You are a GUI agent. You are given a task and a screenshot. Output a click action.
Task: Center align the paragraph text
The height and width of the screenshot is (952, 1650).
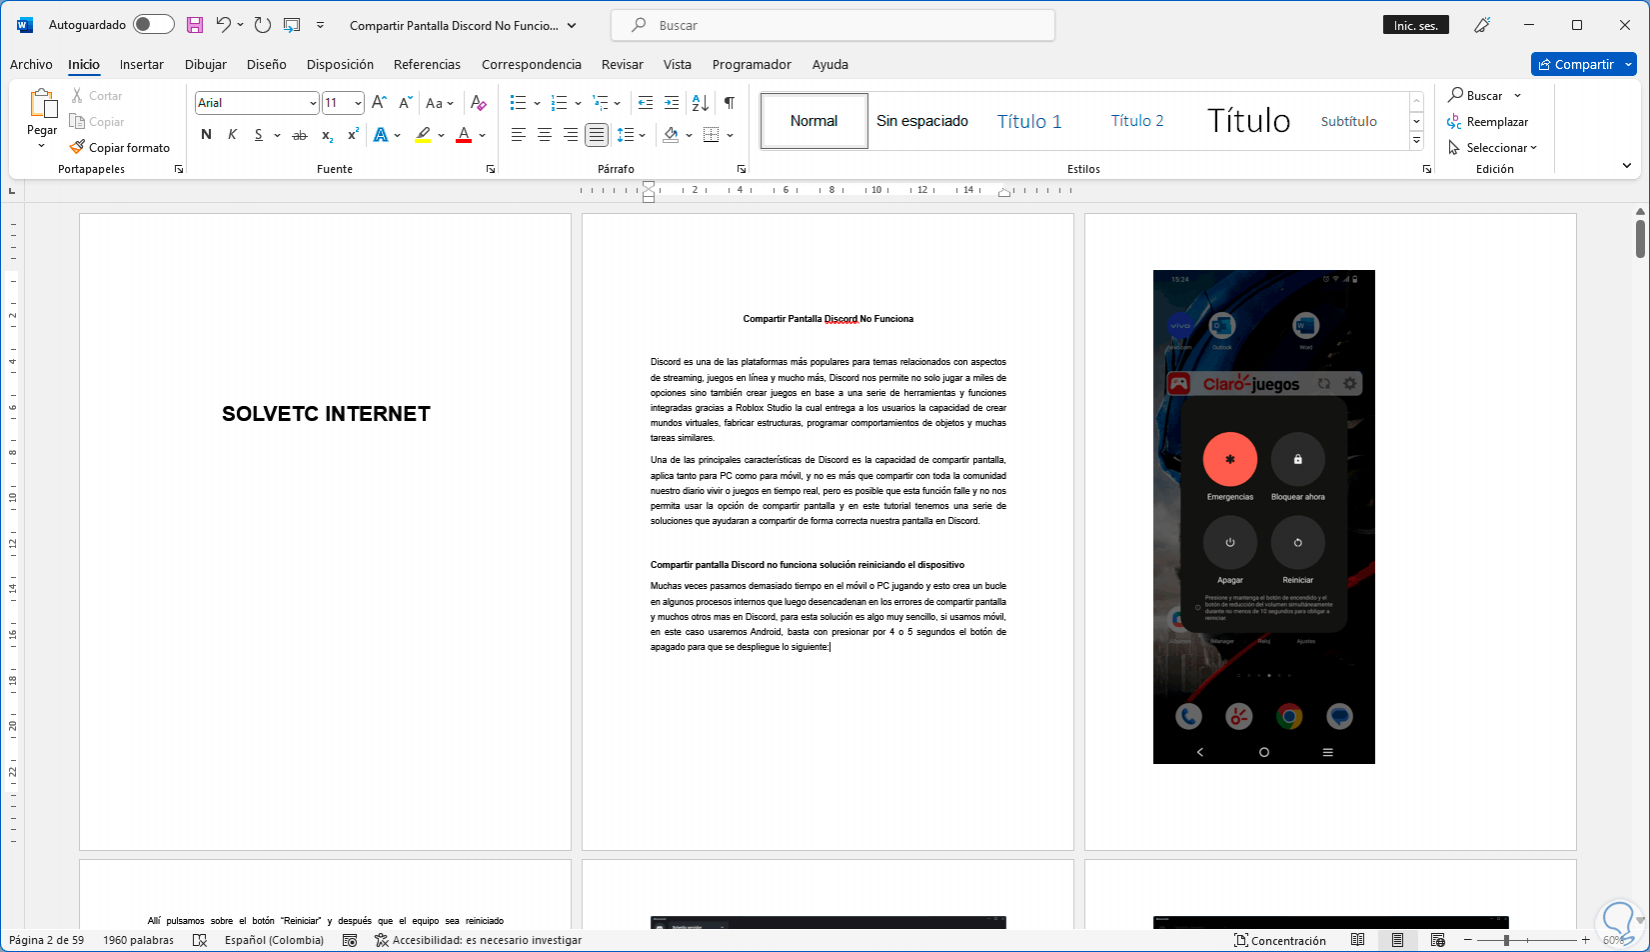[544, 135]
